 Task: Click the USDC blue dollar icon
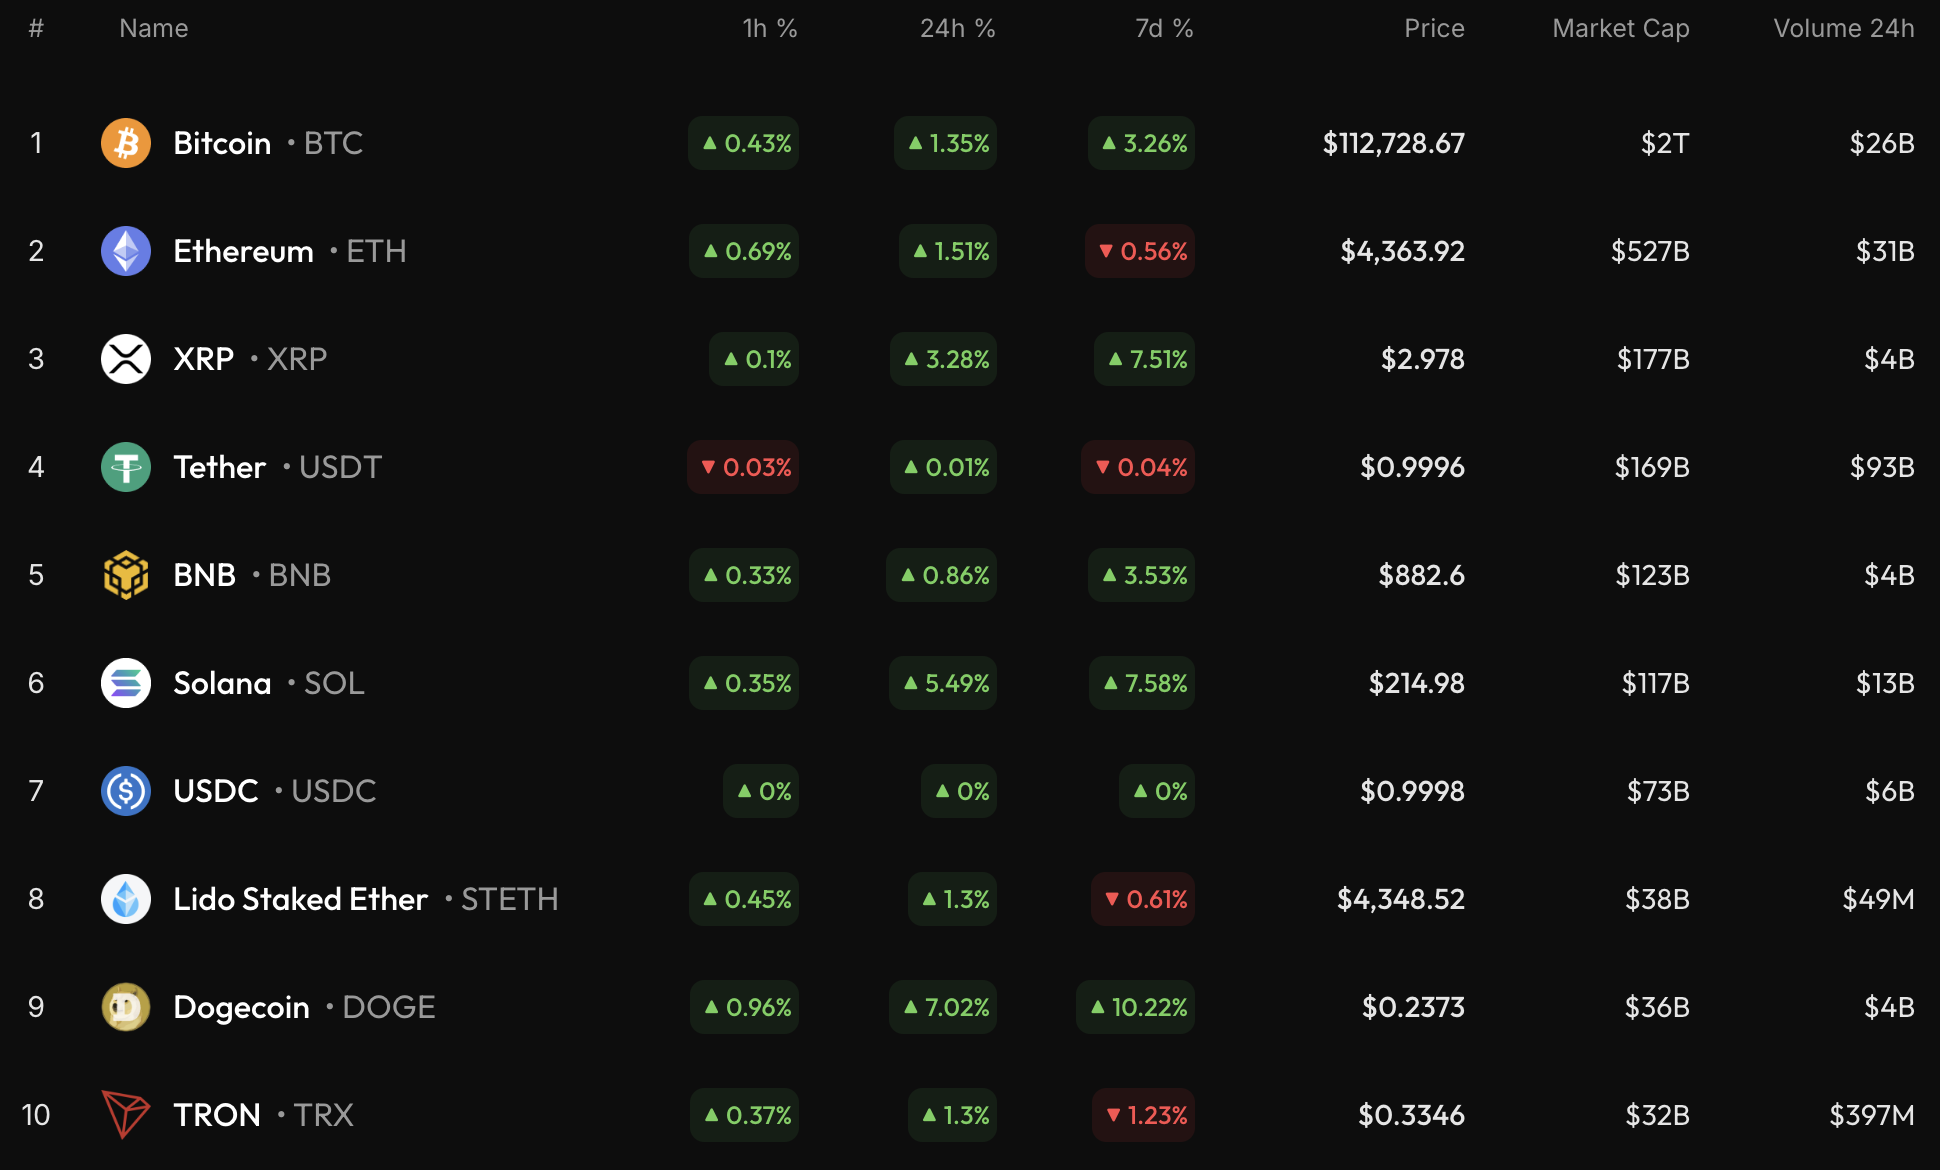126,791
